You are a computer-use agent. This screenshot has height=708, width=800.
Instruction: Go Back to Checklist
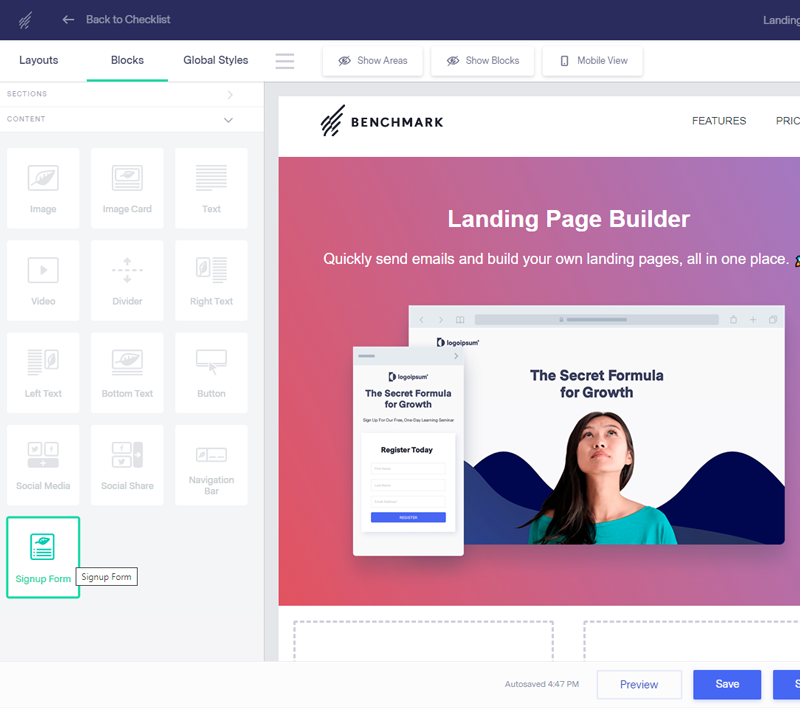pos(116,20)
